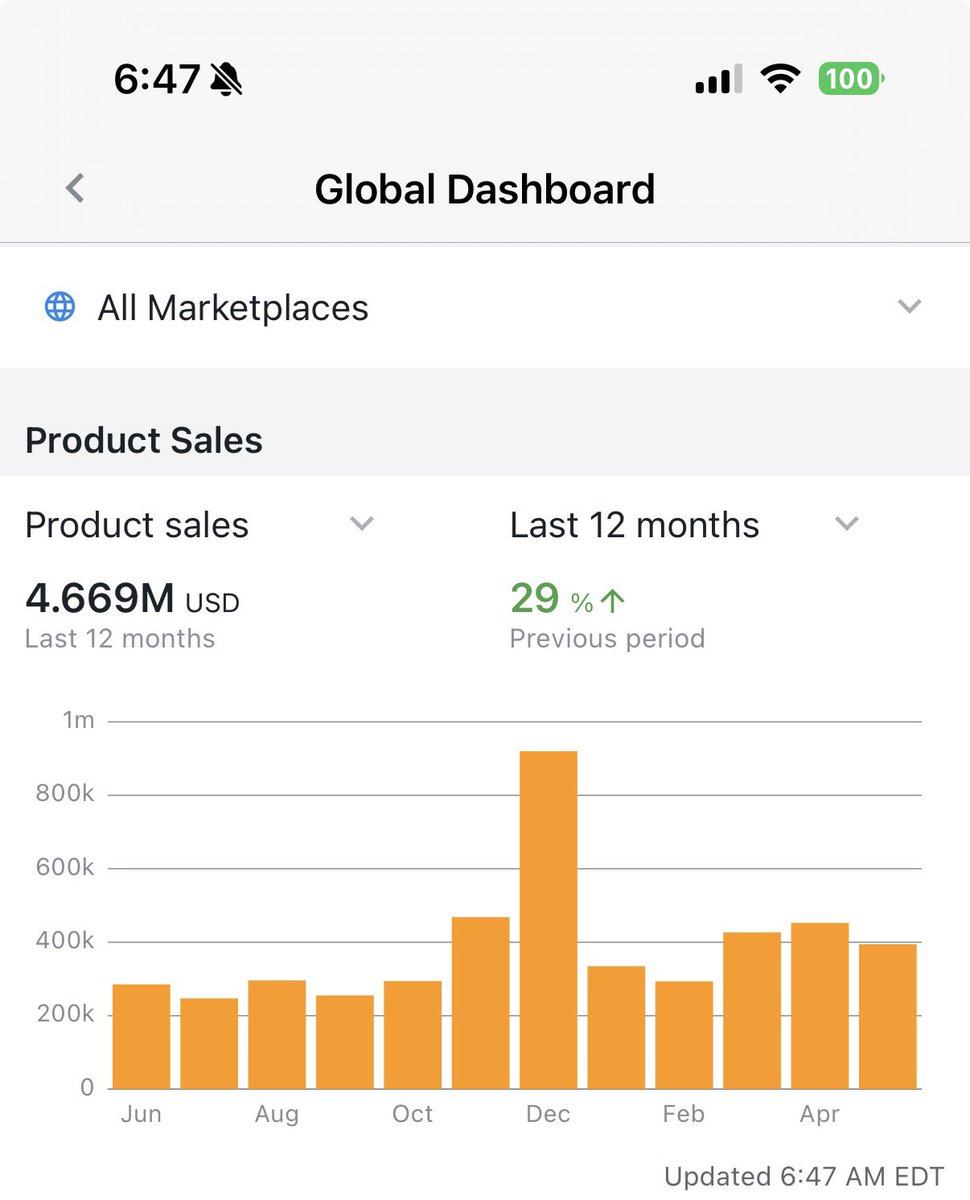Viewport: 970px width, 1200px height.
Task: Select the August sales bar
Action: point(277,1035)
